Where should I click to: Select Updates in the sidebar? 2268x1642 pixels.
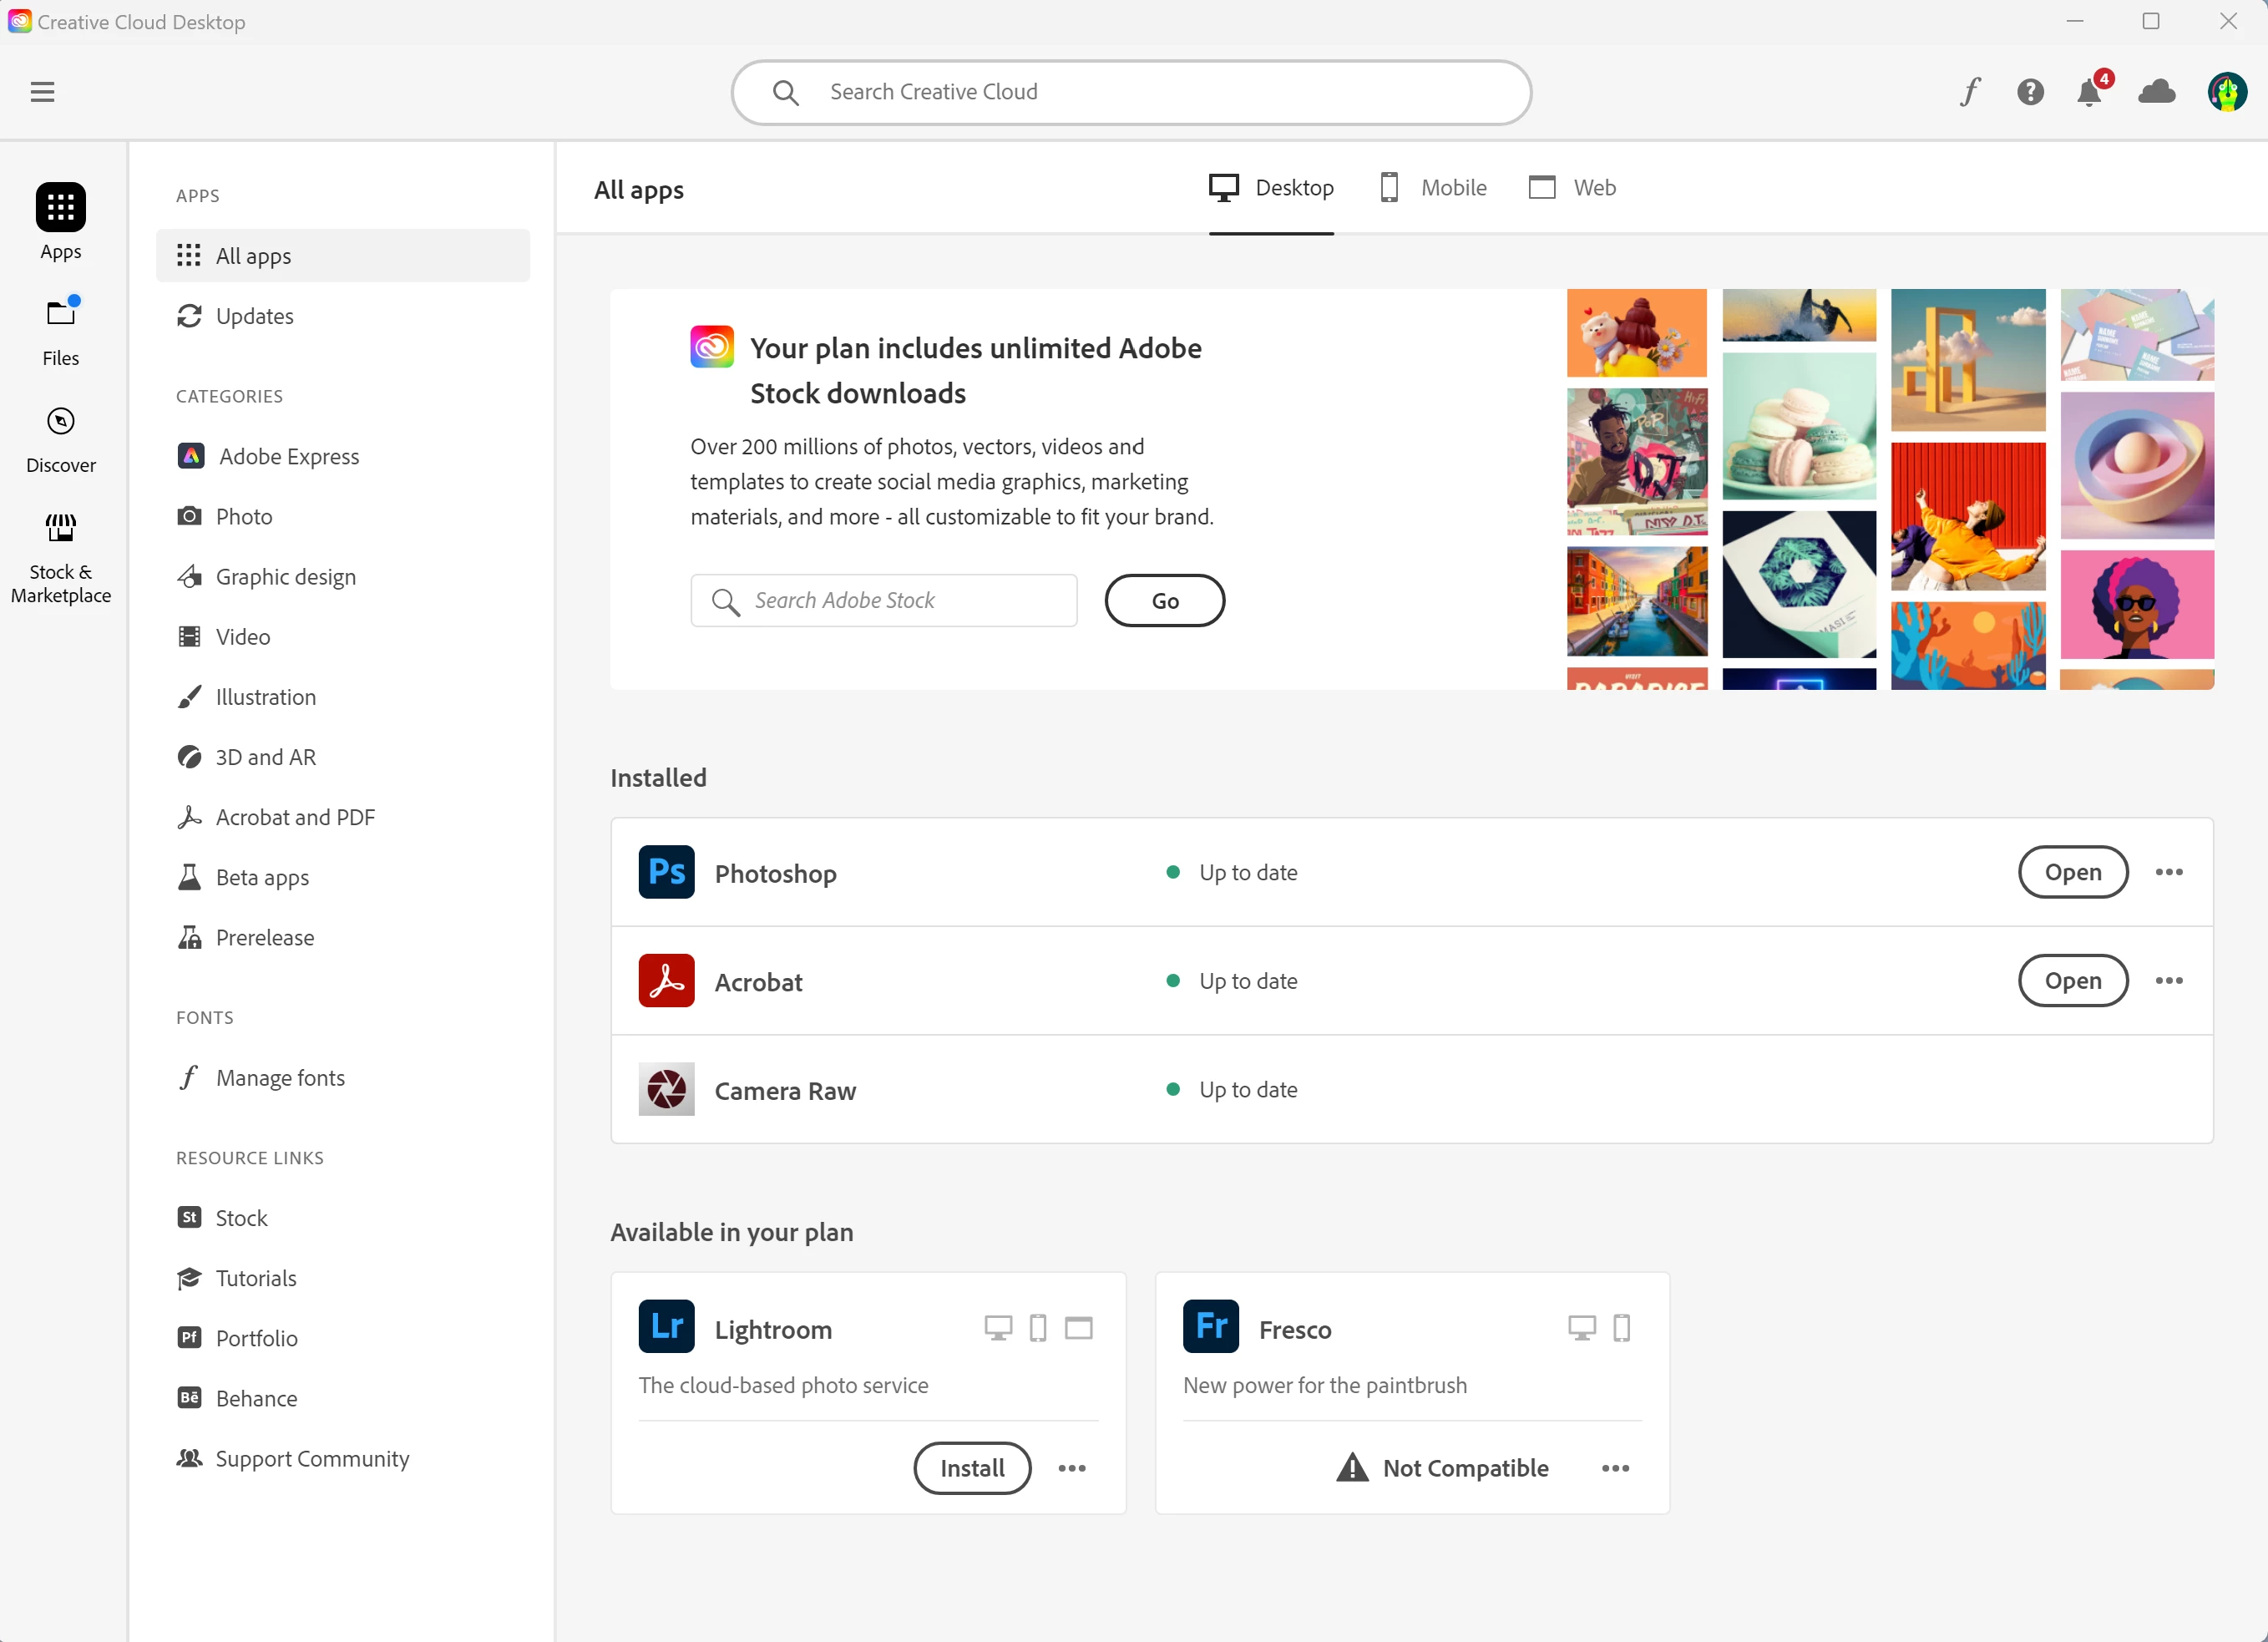coord(254,316)
